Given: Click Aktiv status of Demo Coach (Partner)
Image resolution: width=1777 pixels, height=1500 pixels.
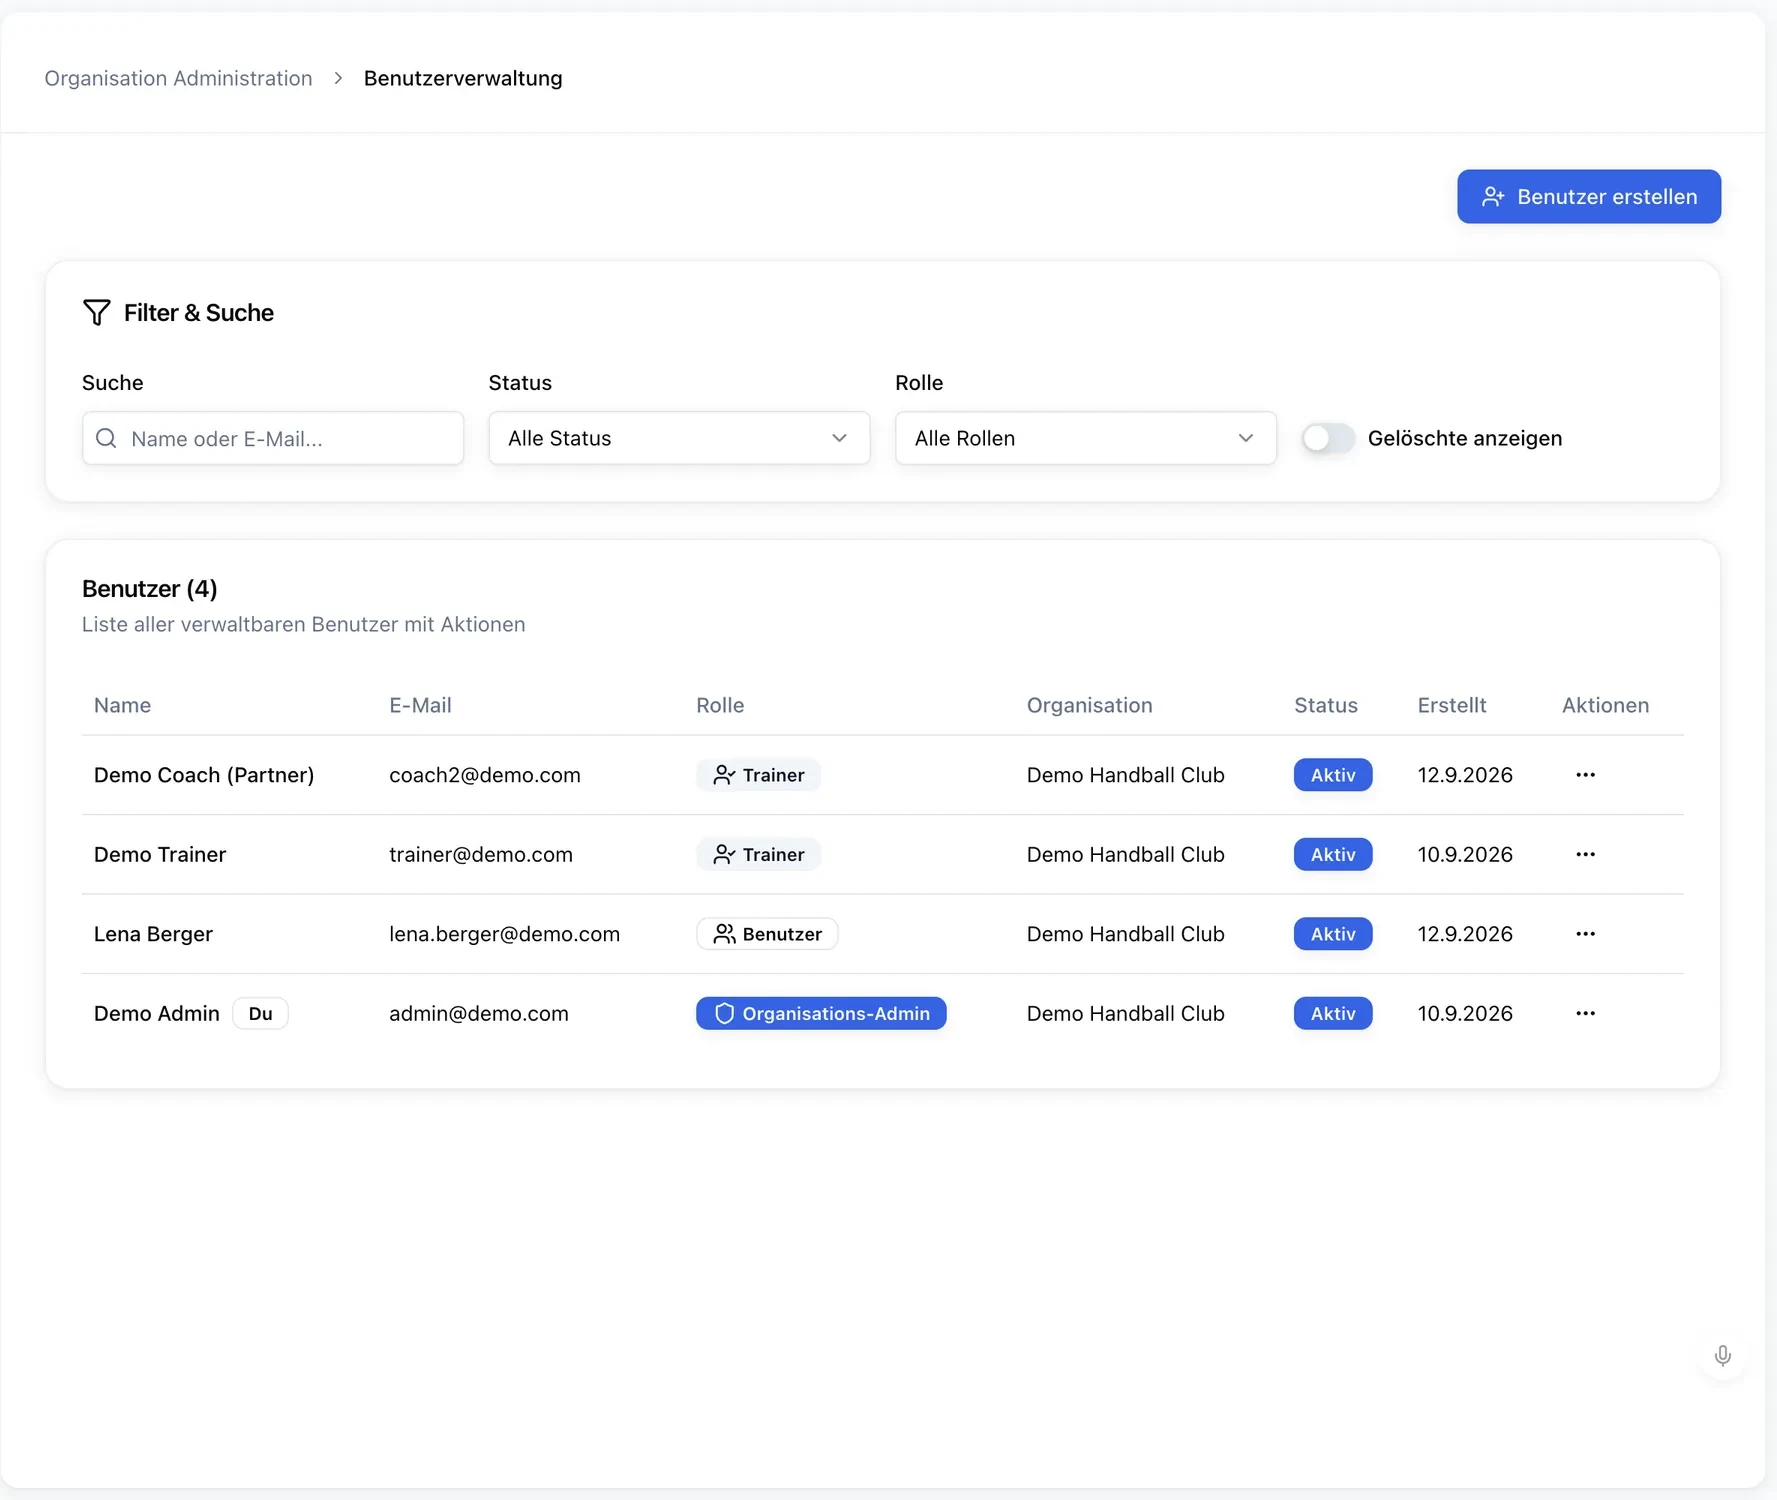Looking at the screenshot, I should [x=1332, y=775].
